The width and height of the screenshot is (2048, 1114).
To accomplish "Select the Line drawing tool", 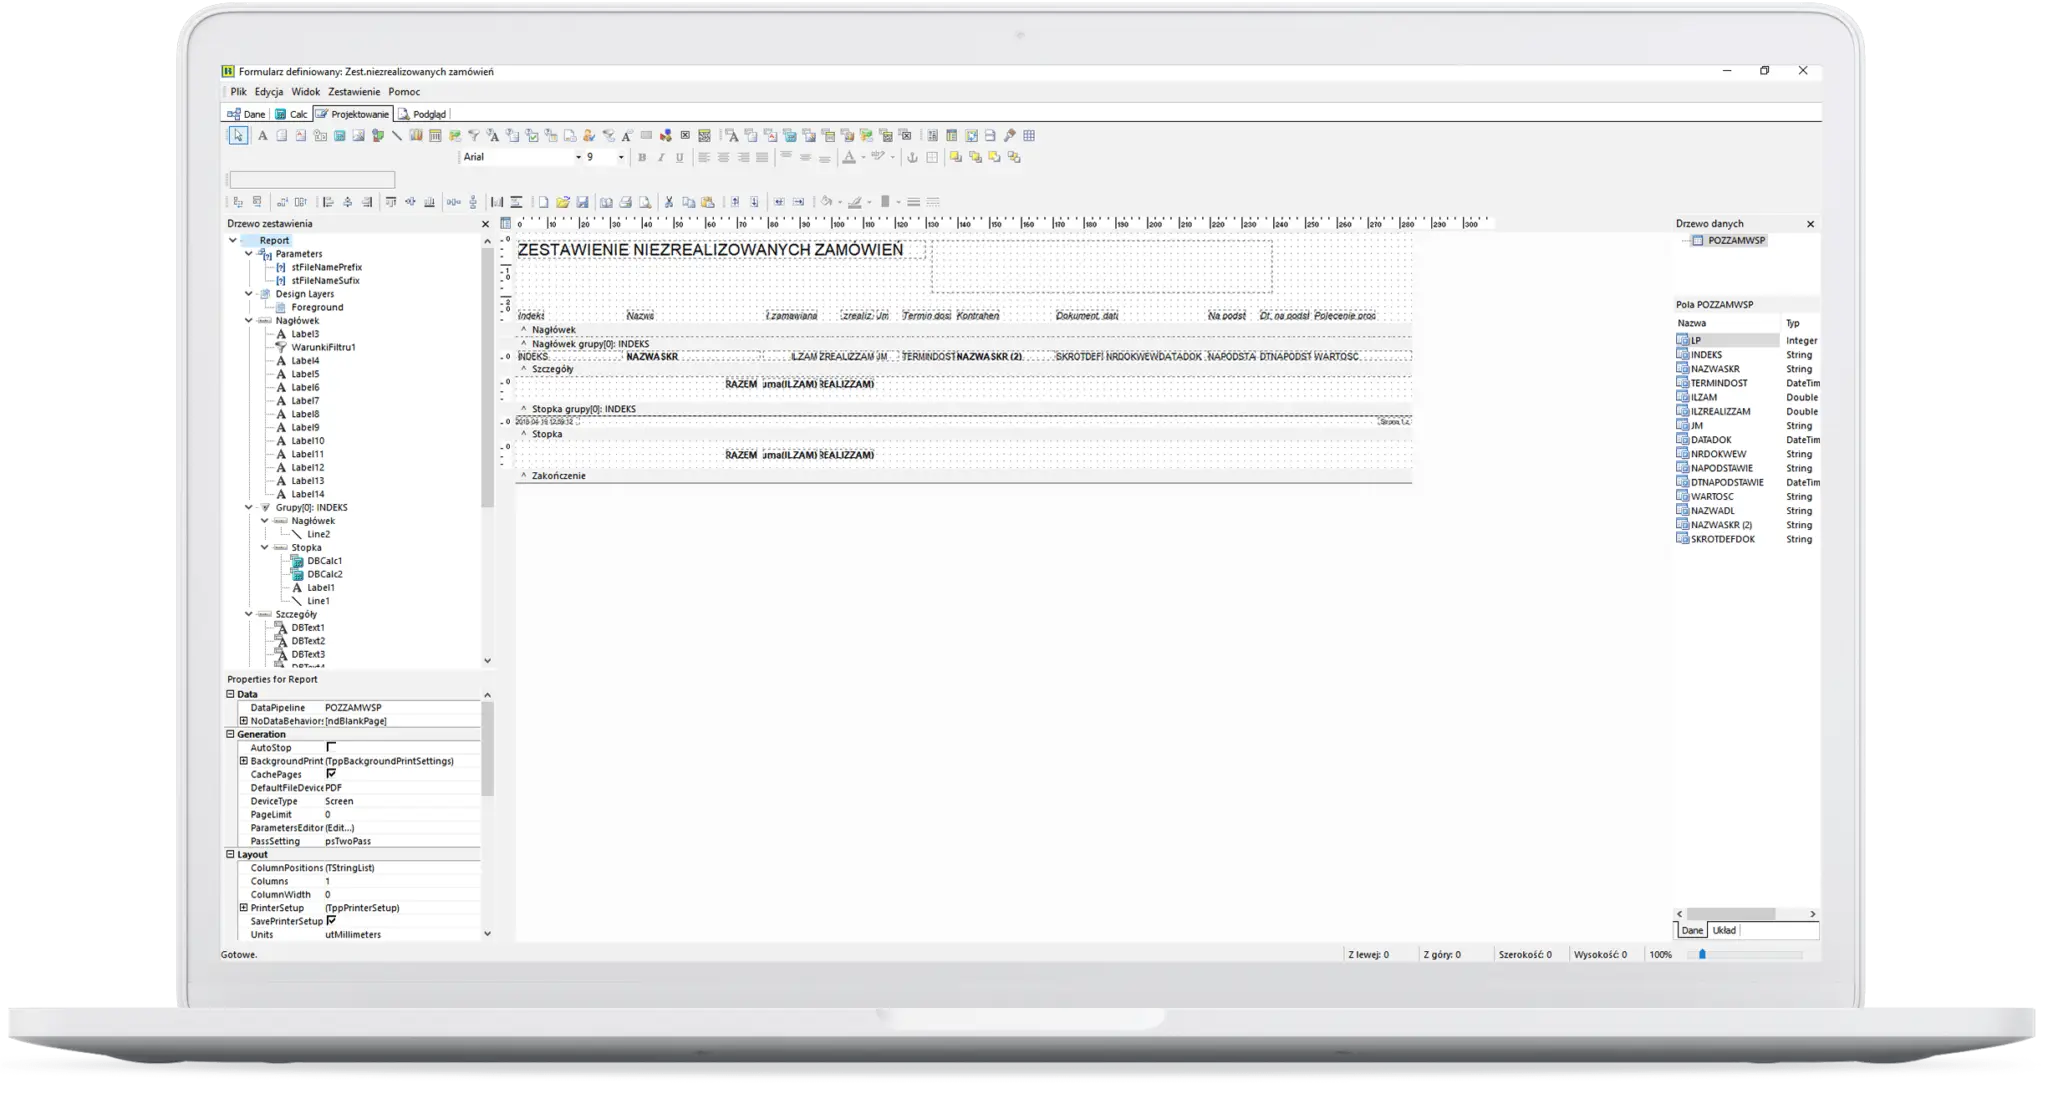I will click(x=397, y=135).
